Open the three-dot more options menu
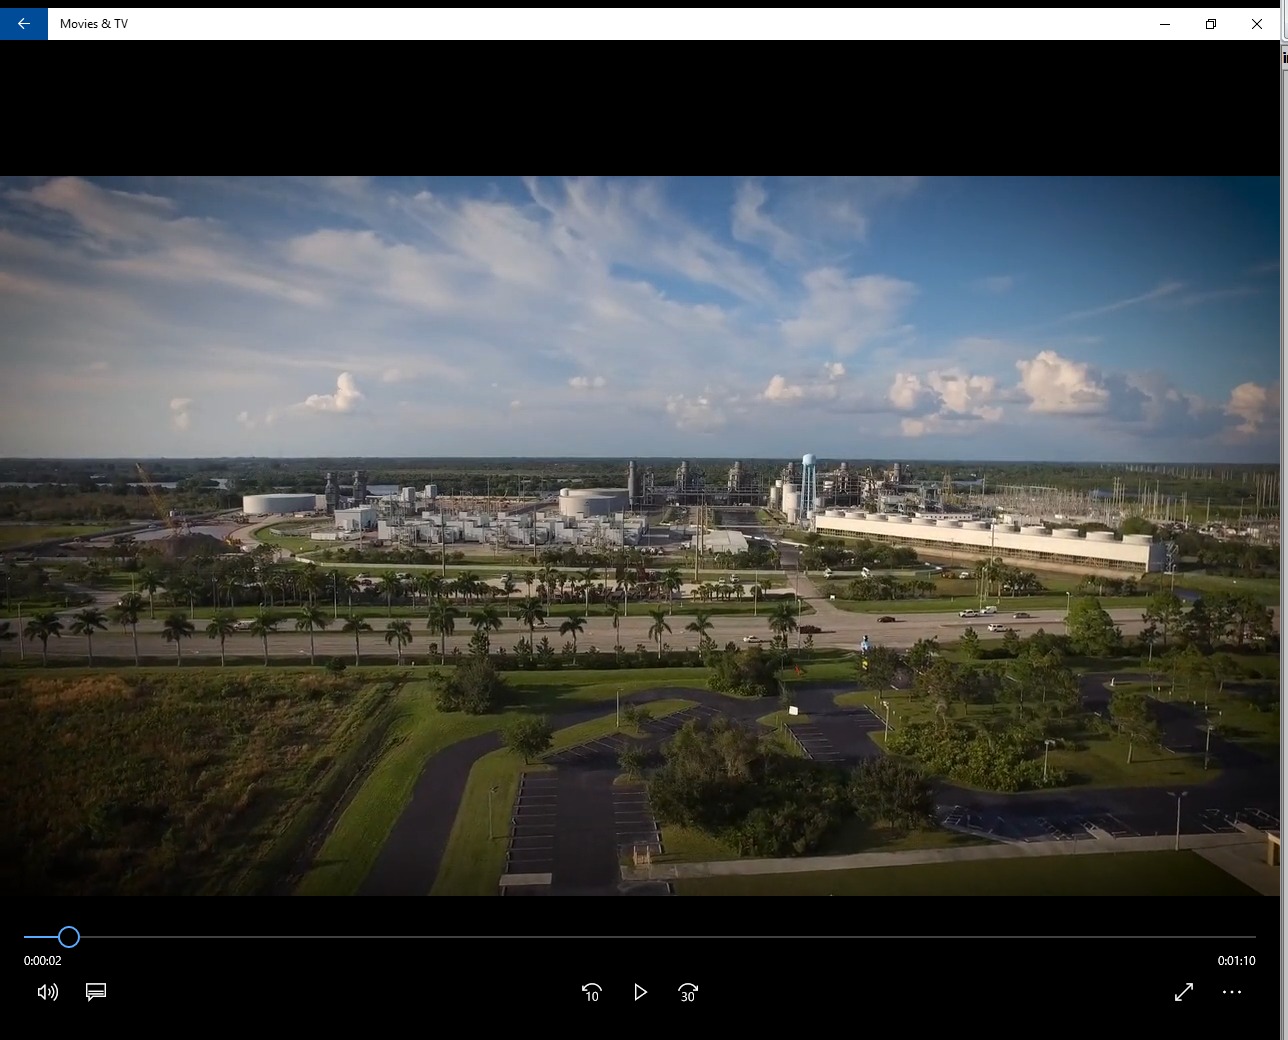The width and height of the screenshot is (1288, 1040). click(1231, 992)
